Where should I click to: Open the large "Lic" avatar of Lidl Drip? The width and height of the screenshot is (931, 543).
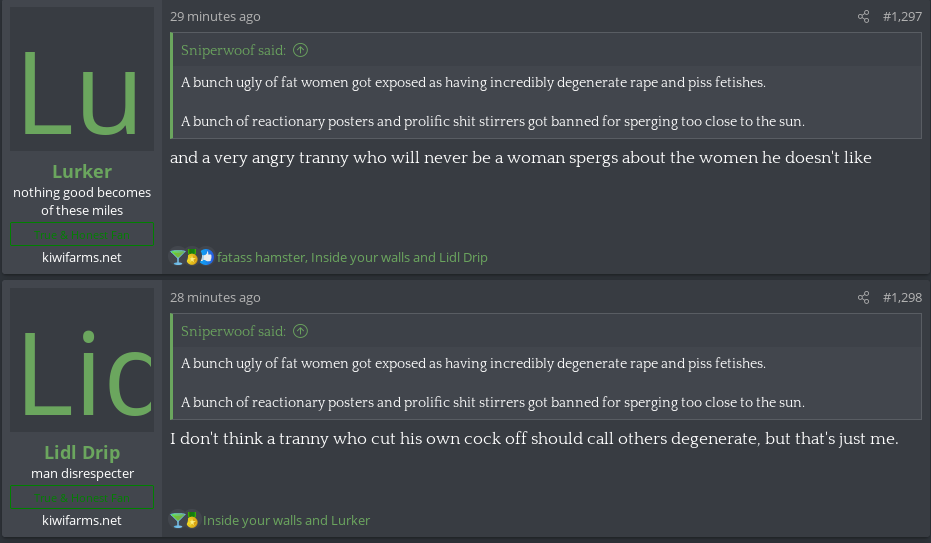click(82, 360)
